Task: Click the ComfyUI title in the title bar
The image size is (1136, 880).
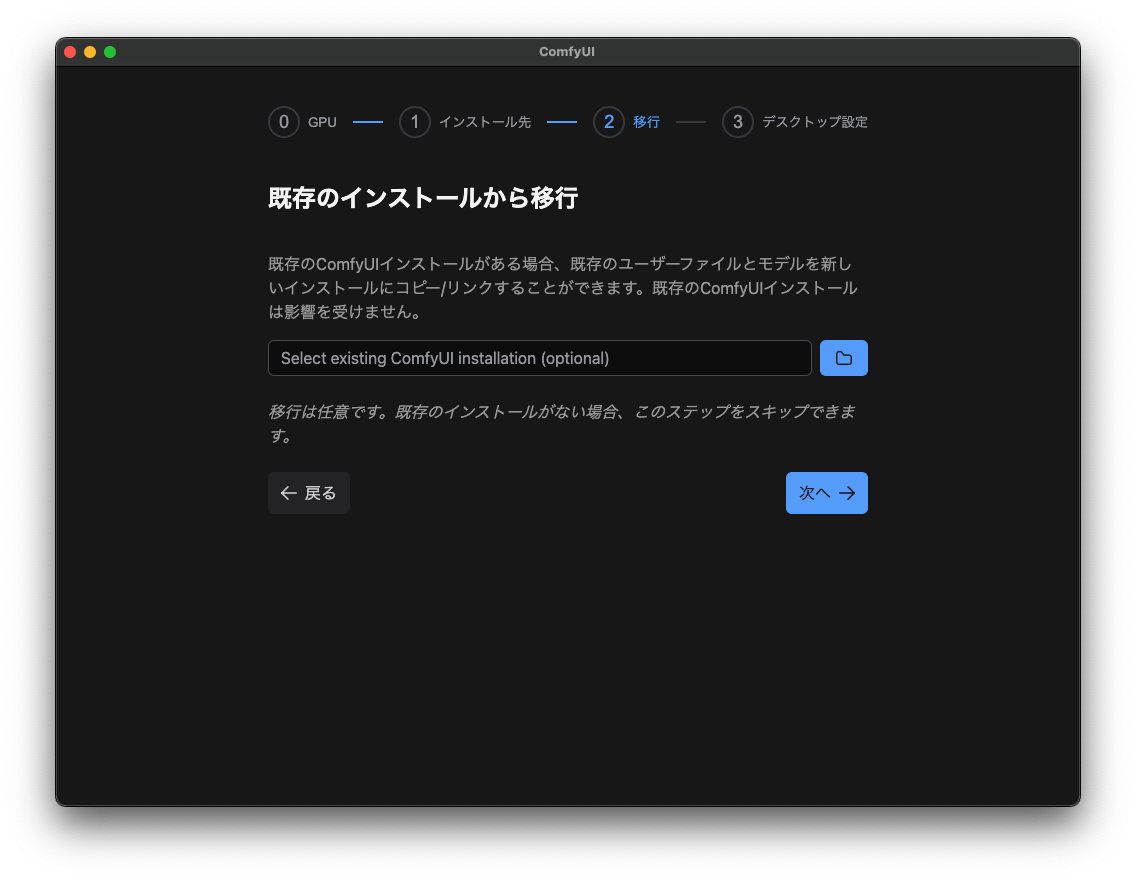Action: (567, 51)
